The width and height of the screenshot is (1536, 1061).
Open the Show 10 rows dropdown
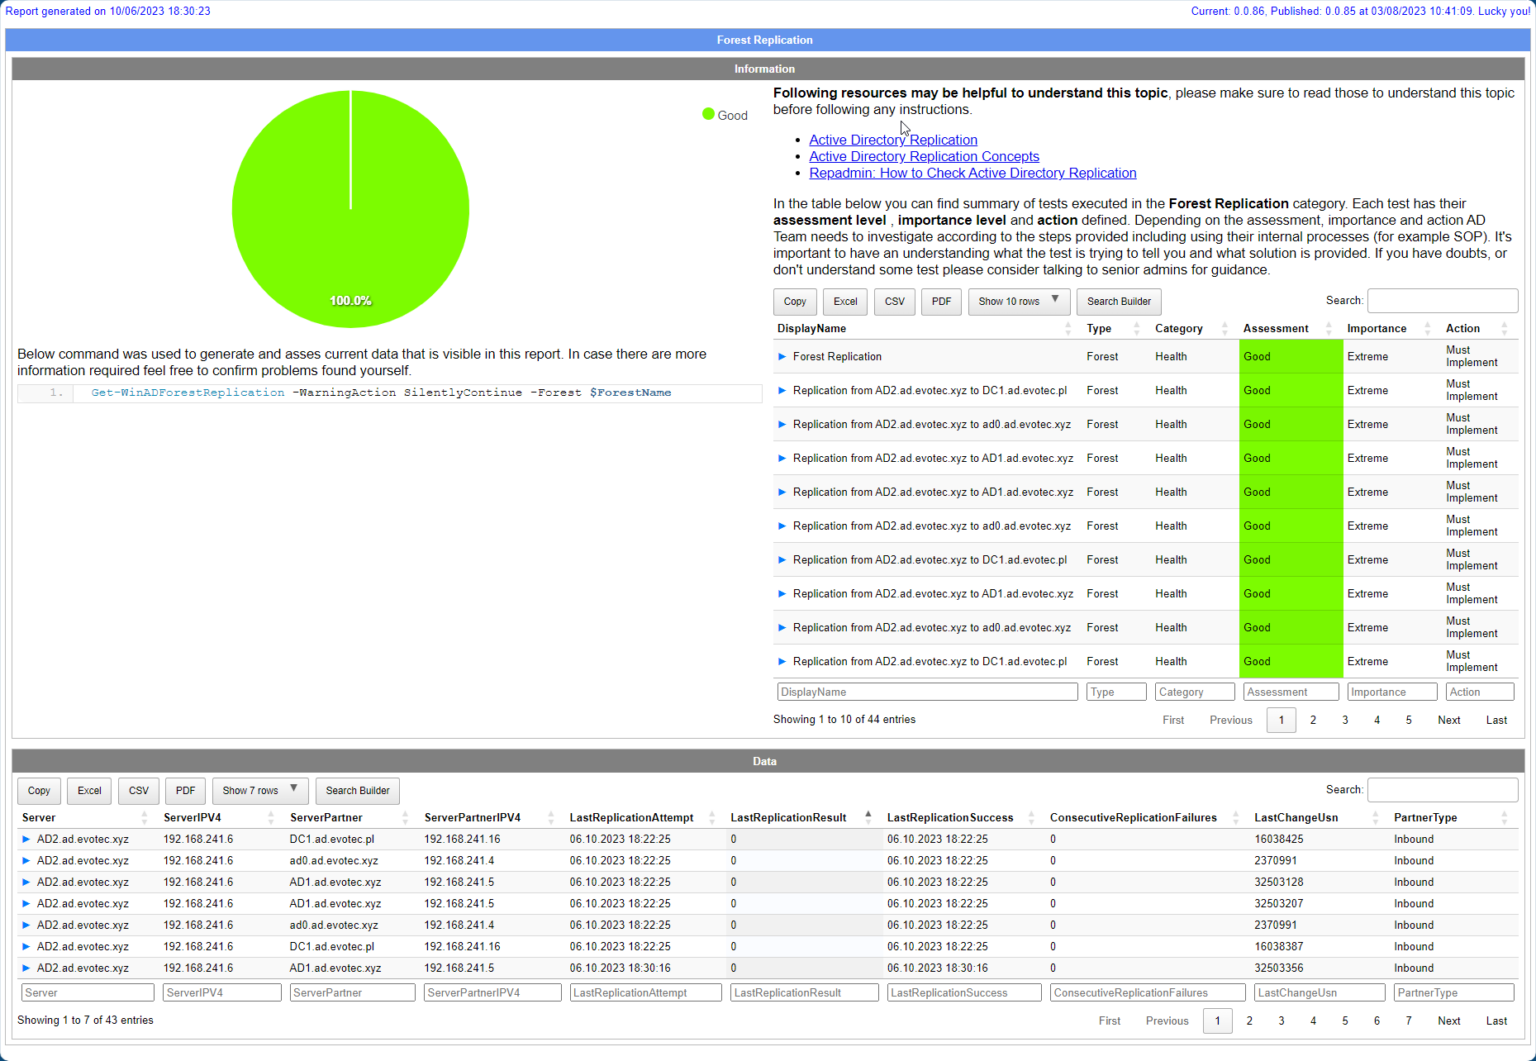[1019, 301]
